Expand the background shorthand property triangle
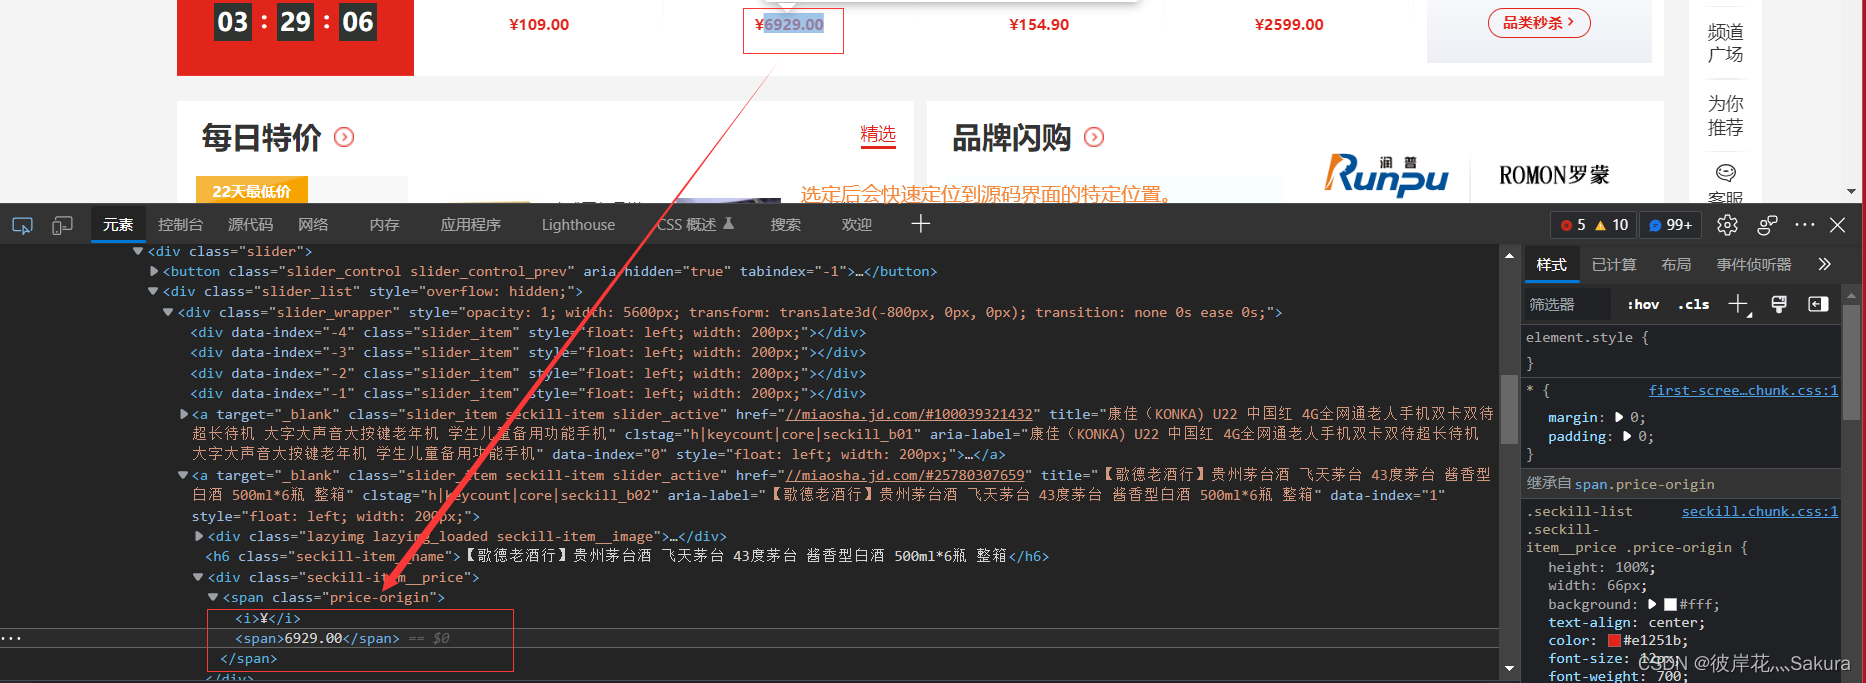 point(1653,604)
